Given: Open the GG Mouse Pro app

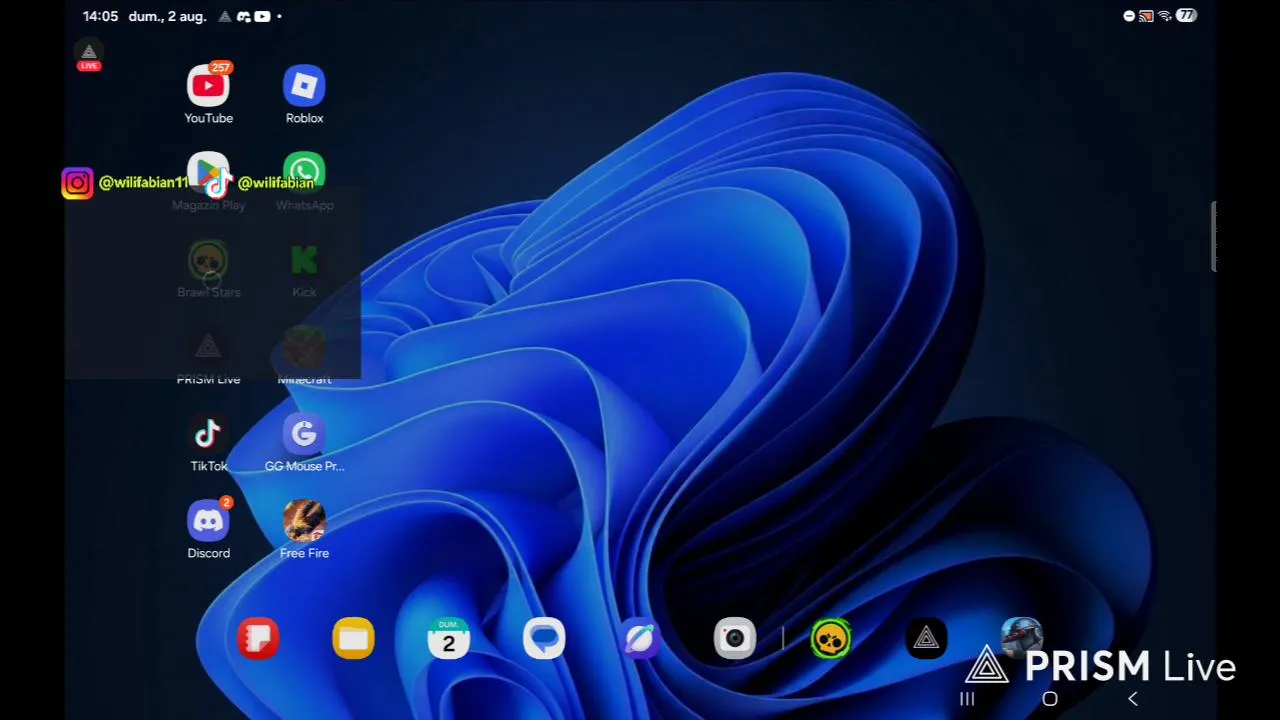Looking at the screenshot, I should [x=304, y=435].
